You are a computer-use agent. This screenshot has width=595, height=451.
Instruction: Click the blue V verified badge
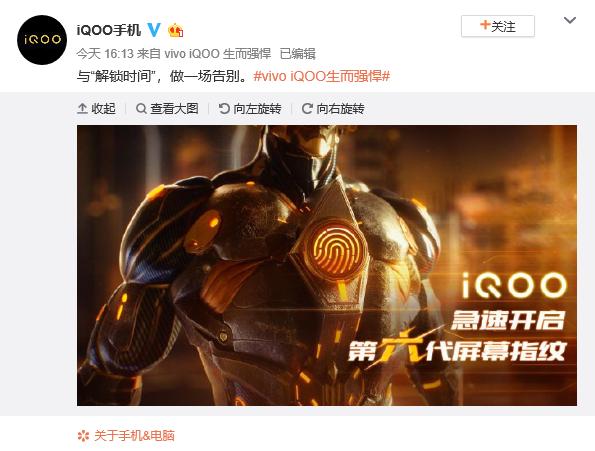point(154,30)
